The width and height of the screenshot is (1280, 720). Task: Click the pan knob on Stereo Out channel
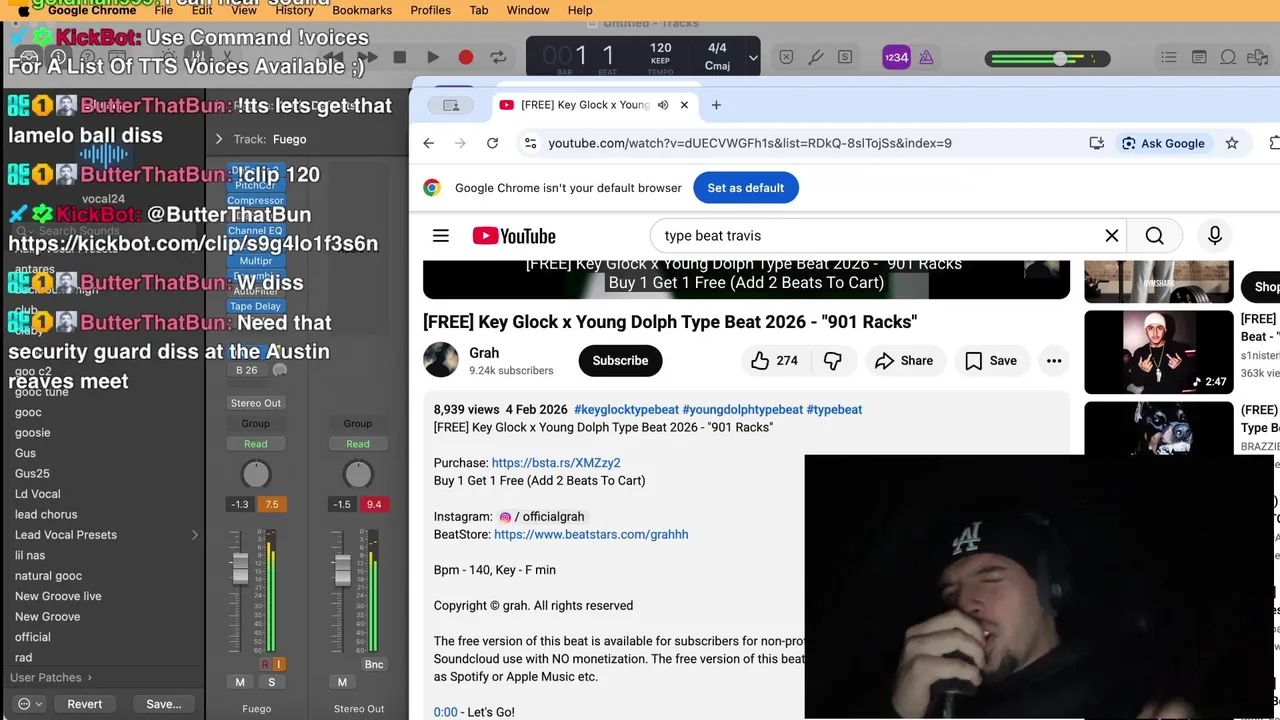(x=358, y=474)
